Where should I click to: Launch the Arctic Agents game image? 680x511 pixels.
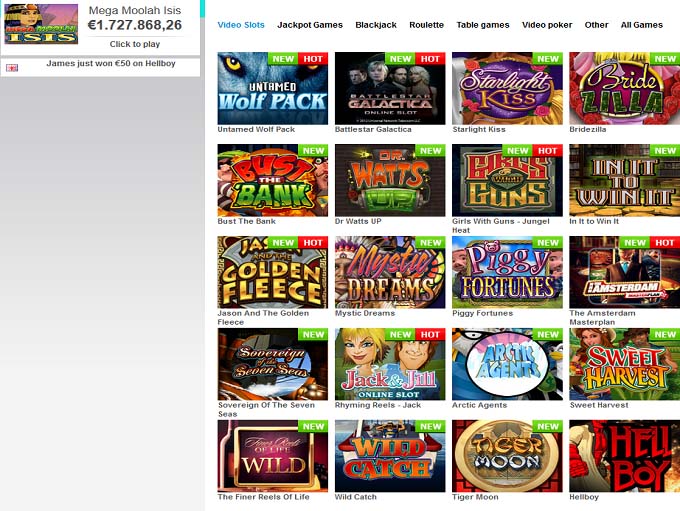pos(507,364)
